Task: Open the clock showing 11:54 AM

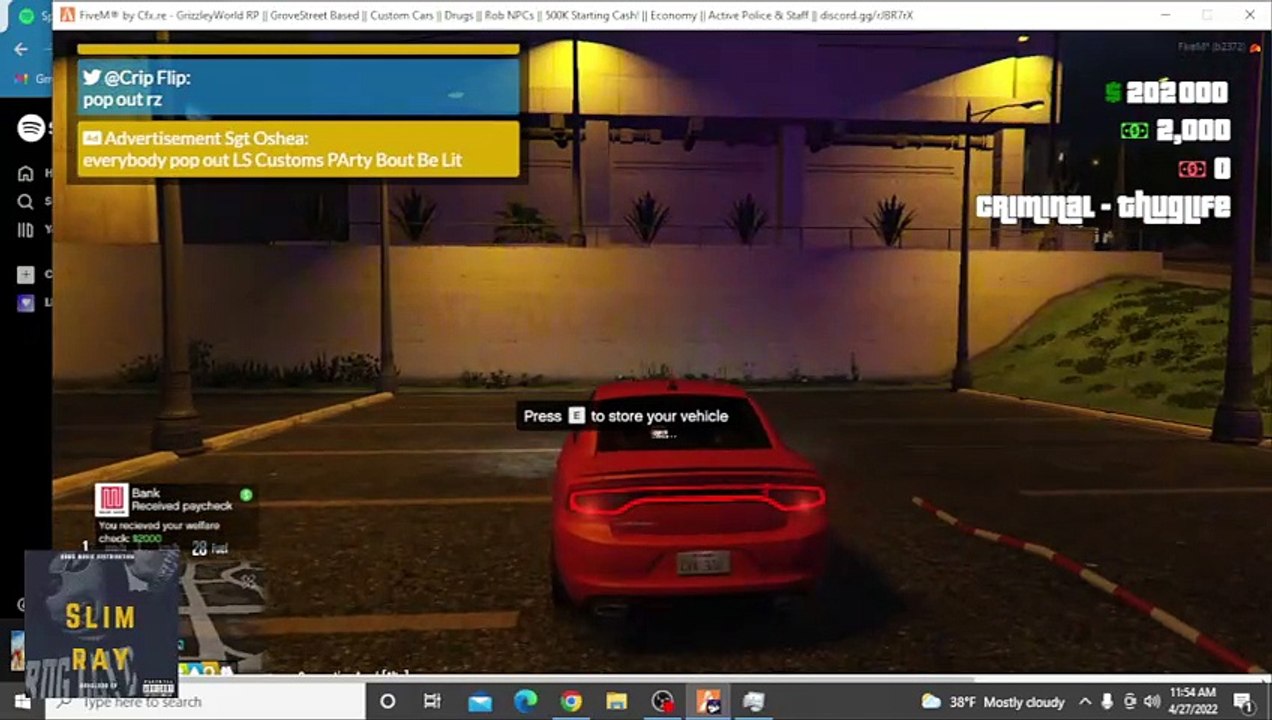Action: point(1192,702)
